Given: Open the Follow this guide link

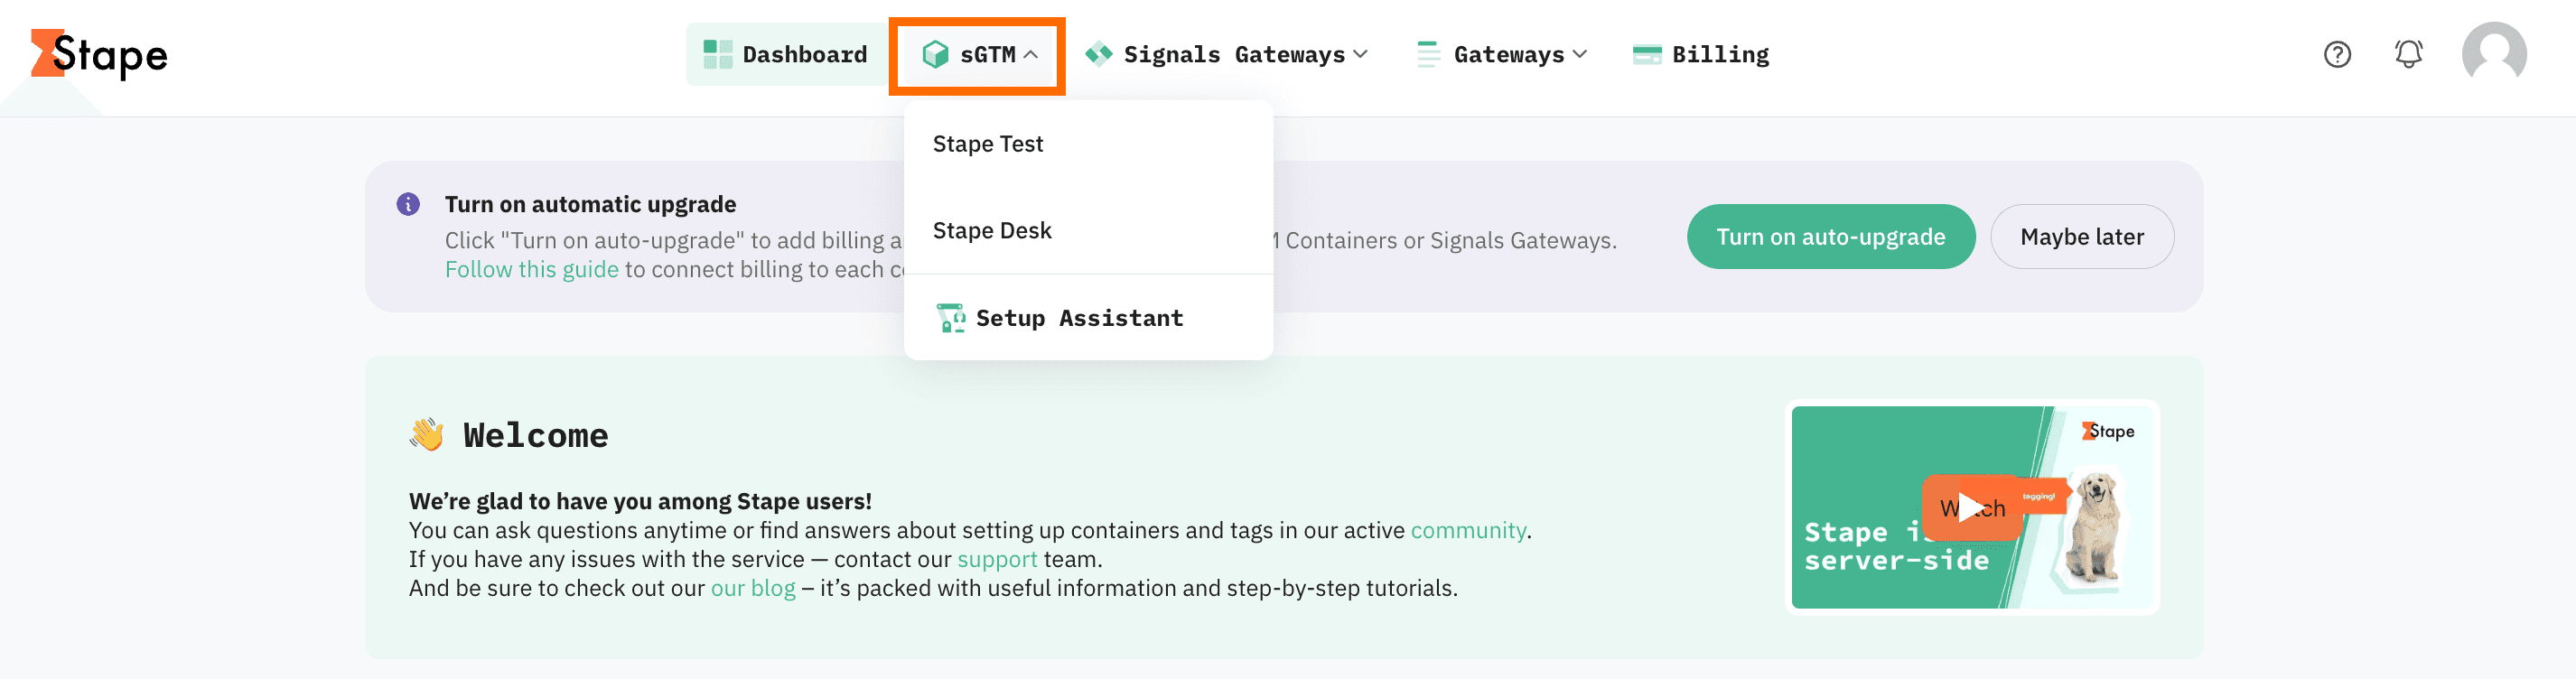Looking at the screenshot, I should [x=531, y=270].
